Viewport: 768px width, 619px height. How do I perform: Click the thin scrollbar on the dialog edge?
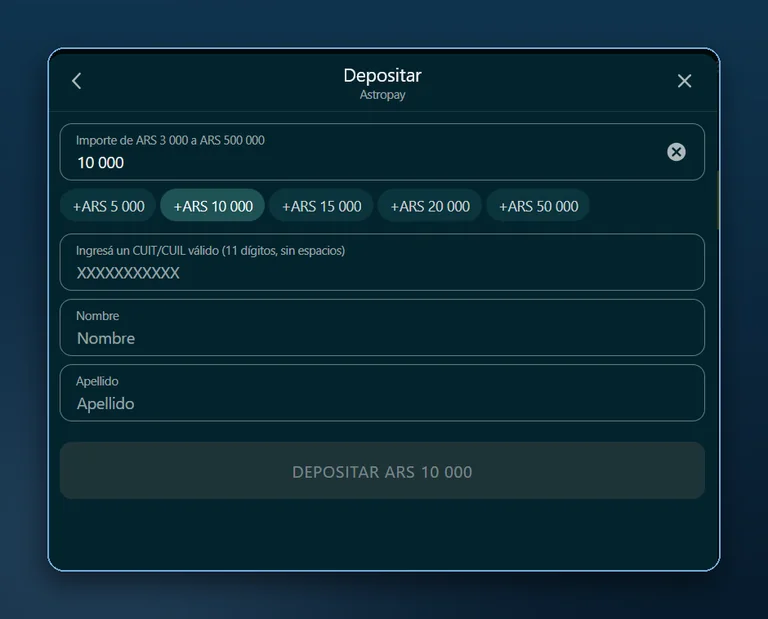coord(718,201)
